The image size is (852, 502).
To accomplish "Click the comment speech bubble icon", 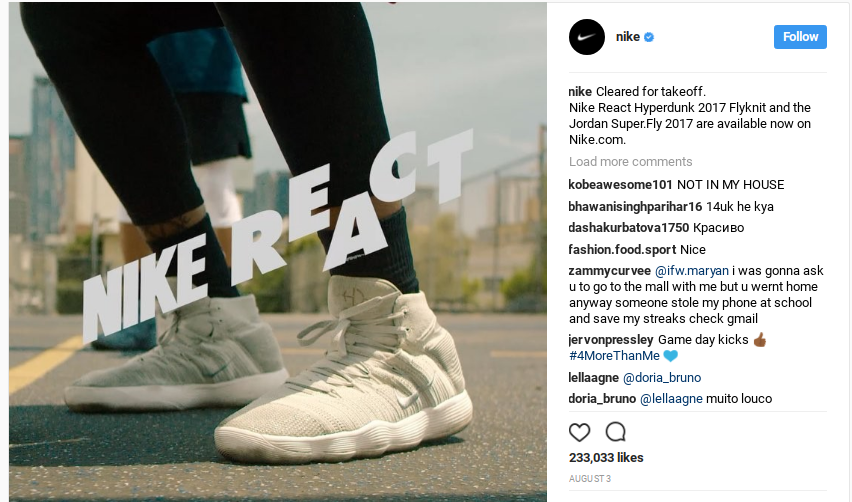I will 616,432.
